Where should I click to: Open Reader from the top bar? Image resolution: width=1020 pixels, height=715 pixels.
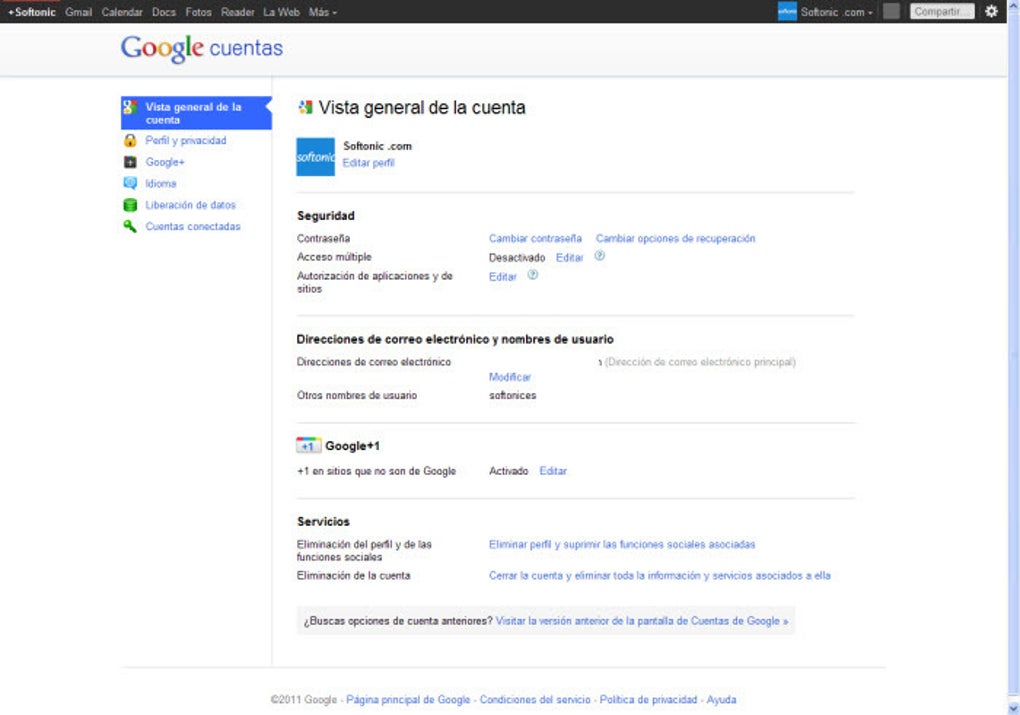[237, 12]
